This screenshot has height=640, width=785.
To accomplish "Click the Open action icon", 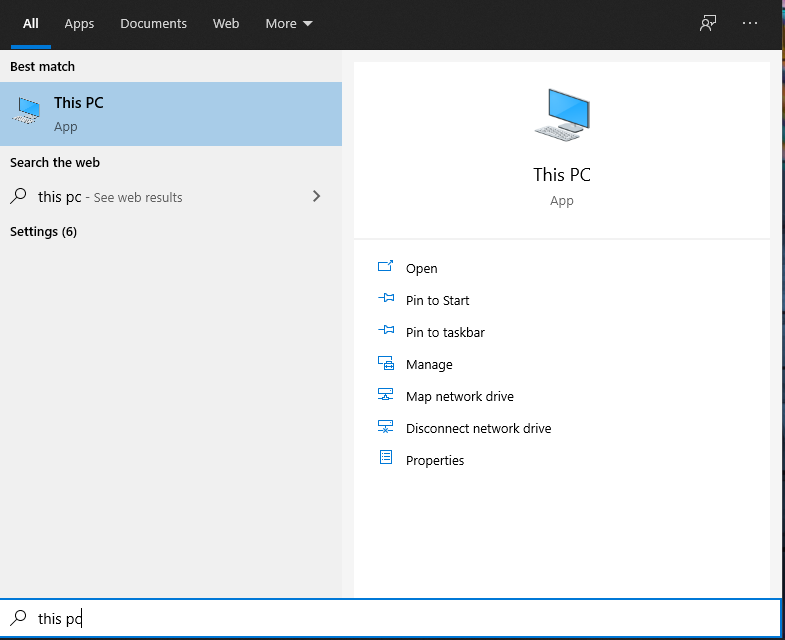I will [385, 266].
